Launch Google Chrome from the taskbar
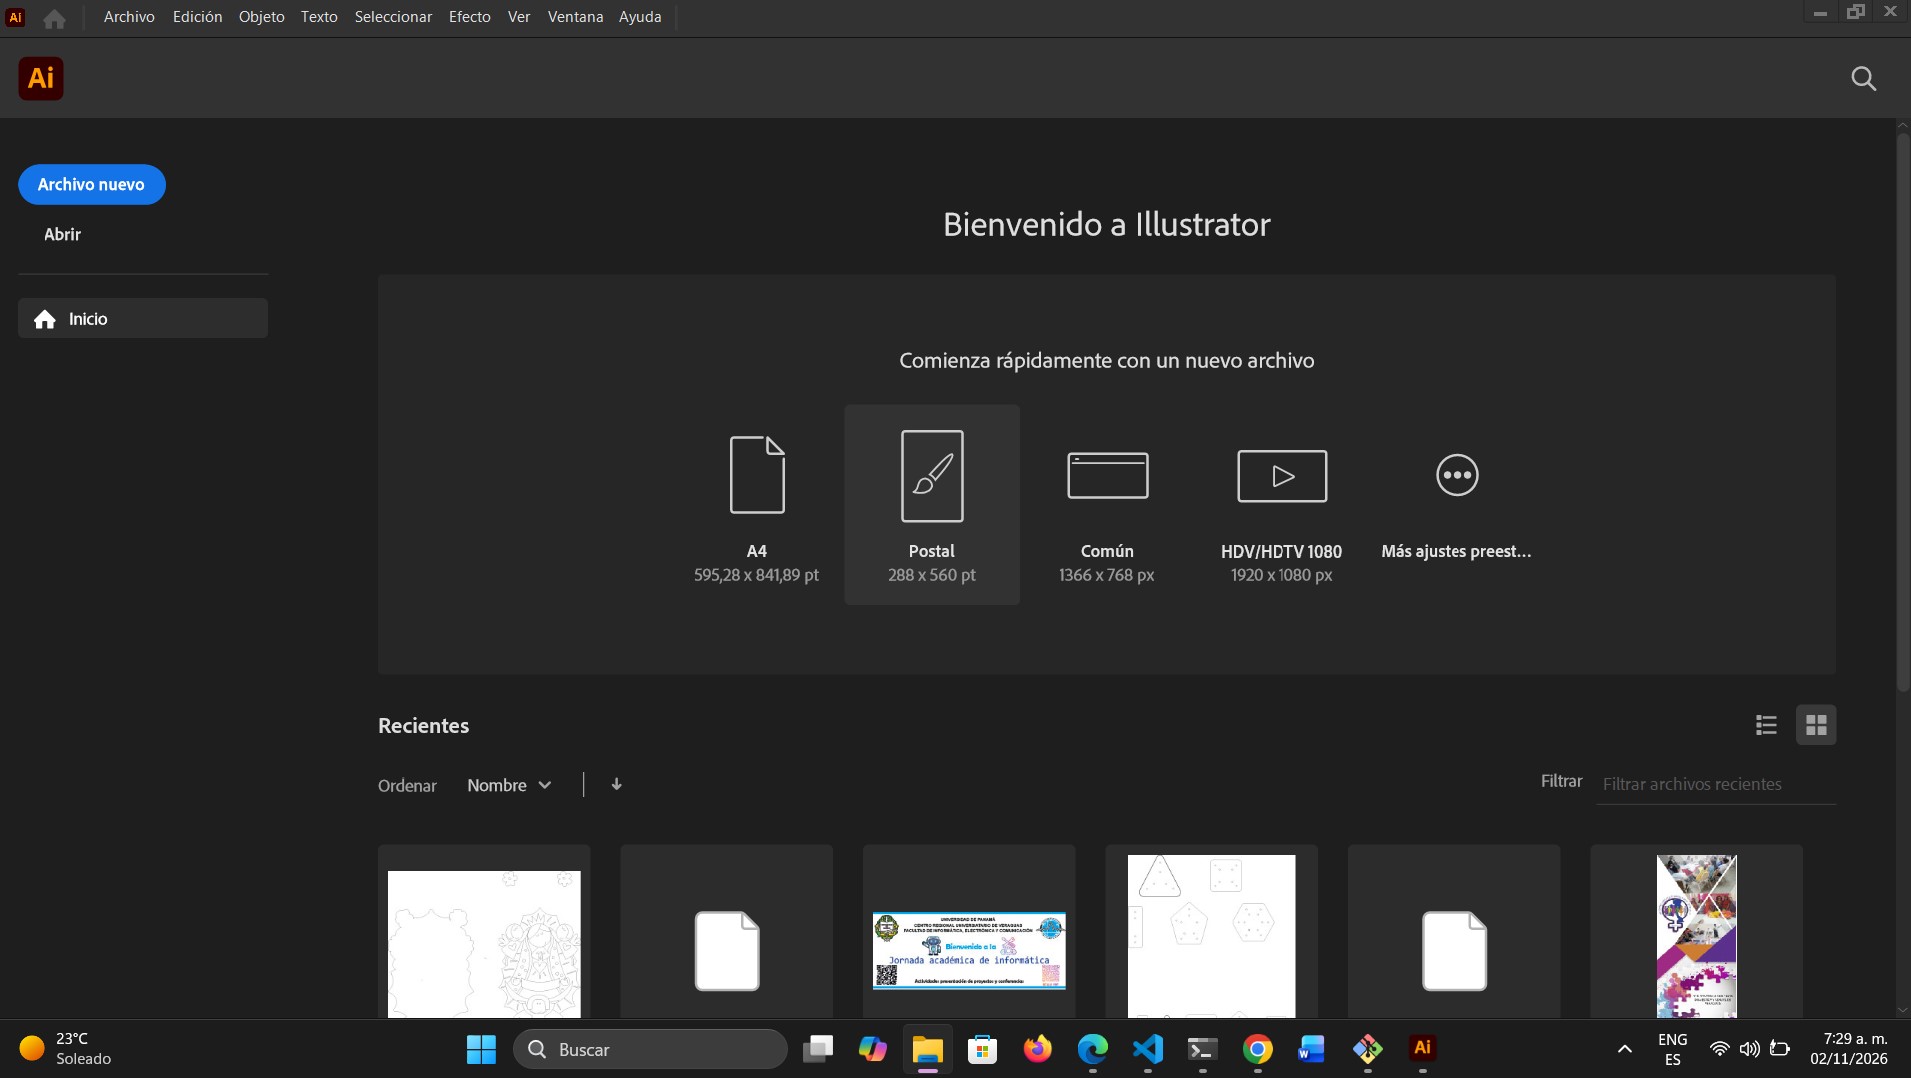The image size is (1911, 1078). 1258,1049
